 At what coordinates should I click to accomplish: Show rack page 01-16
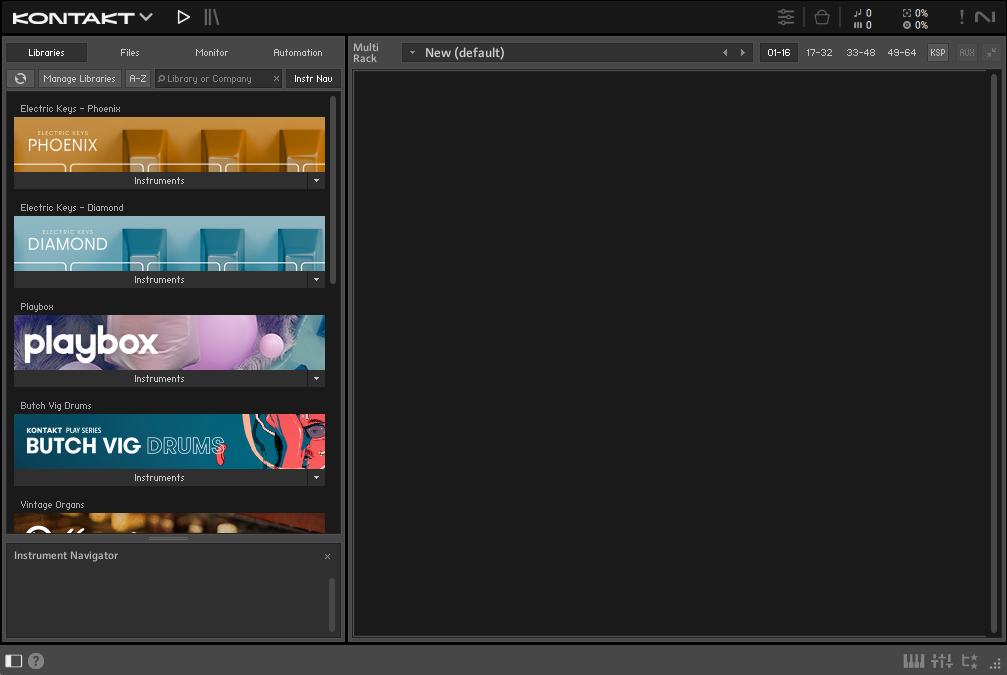[779, 53]
